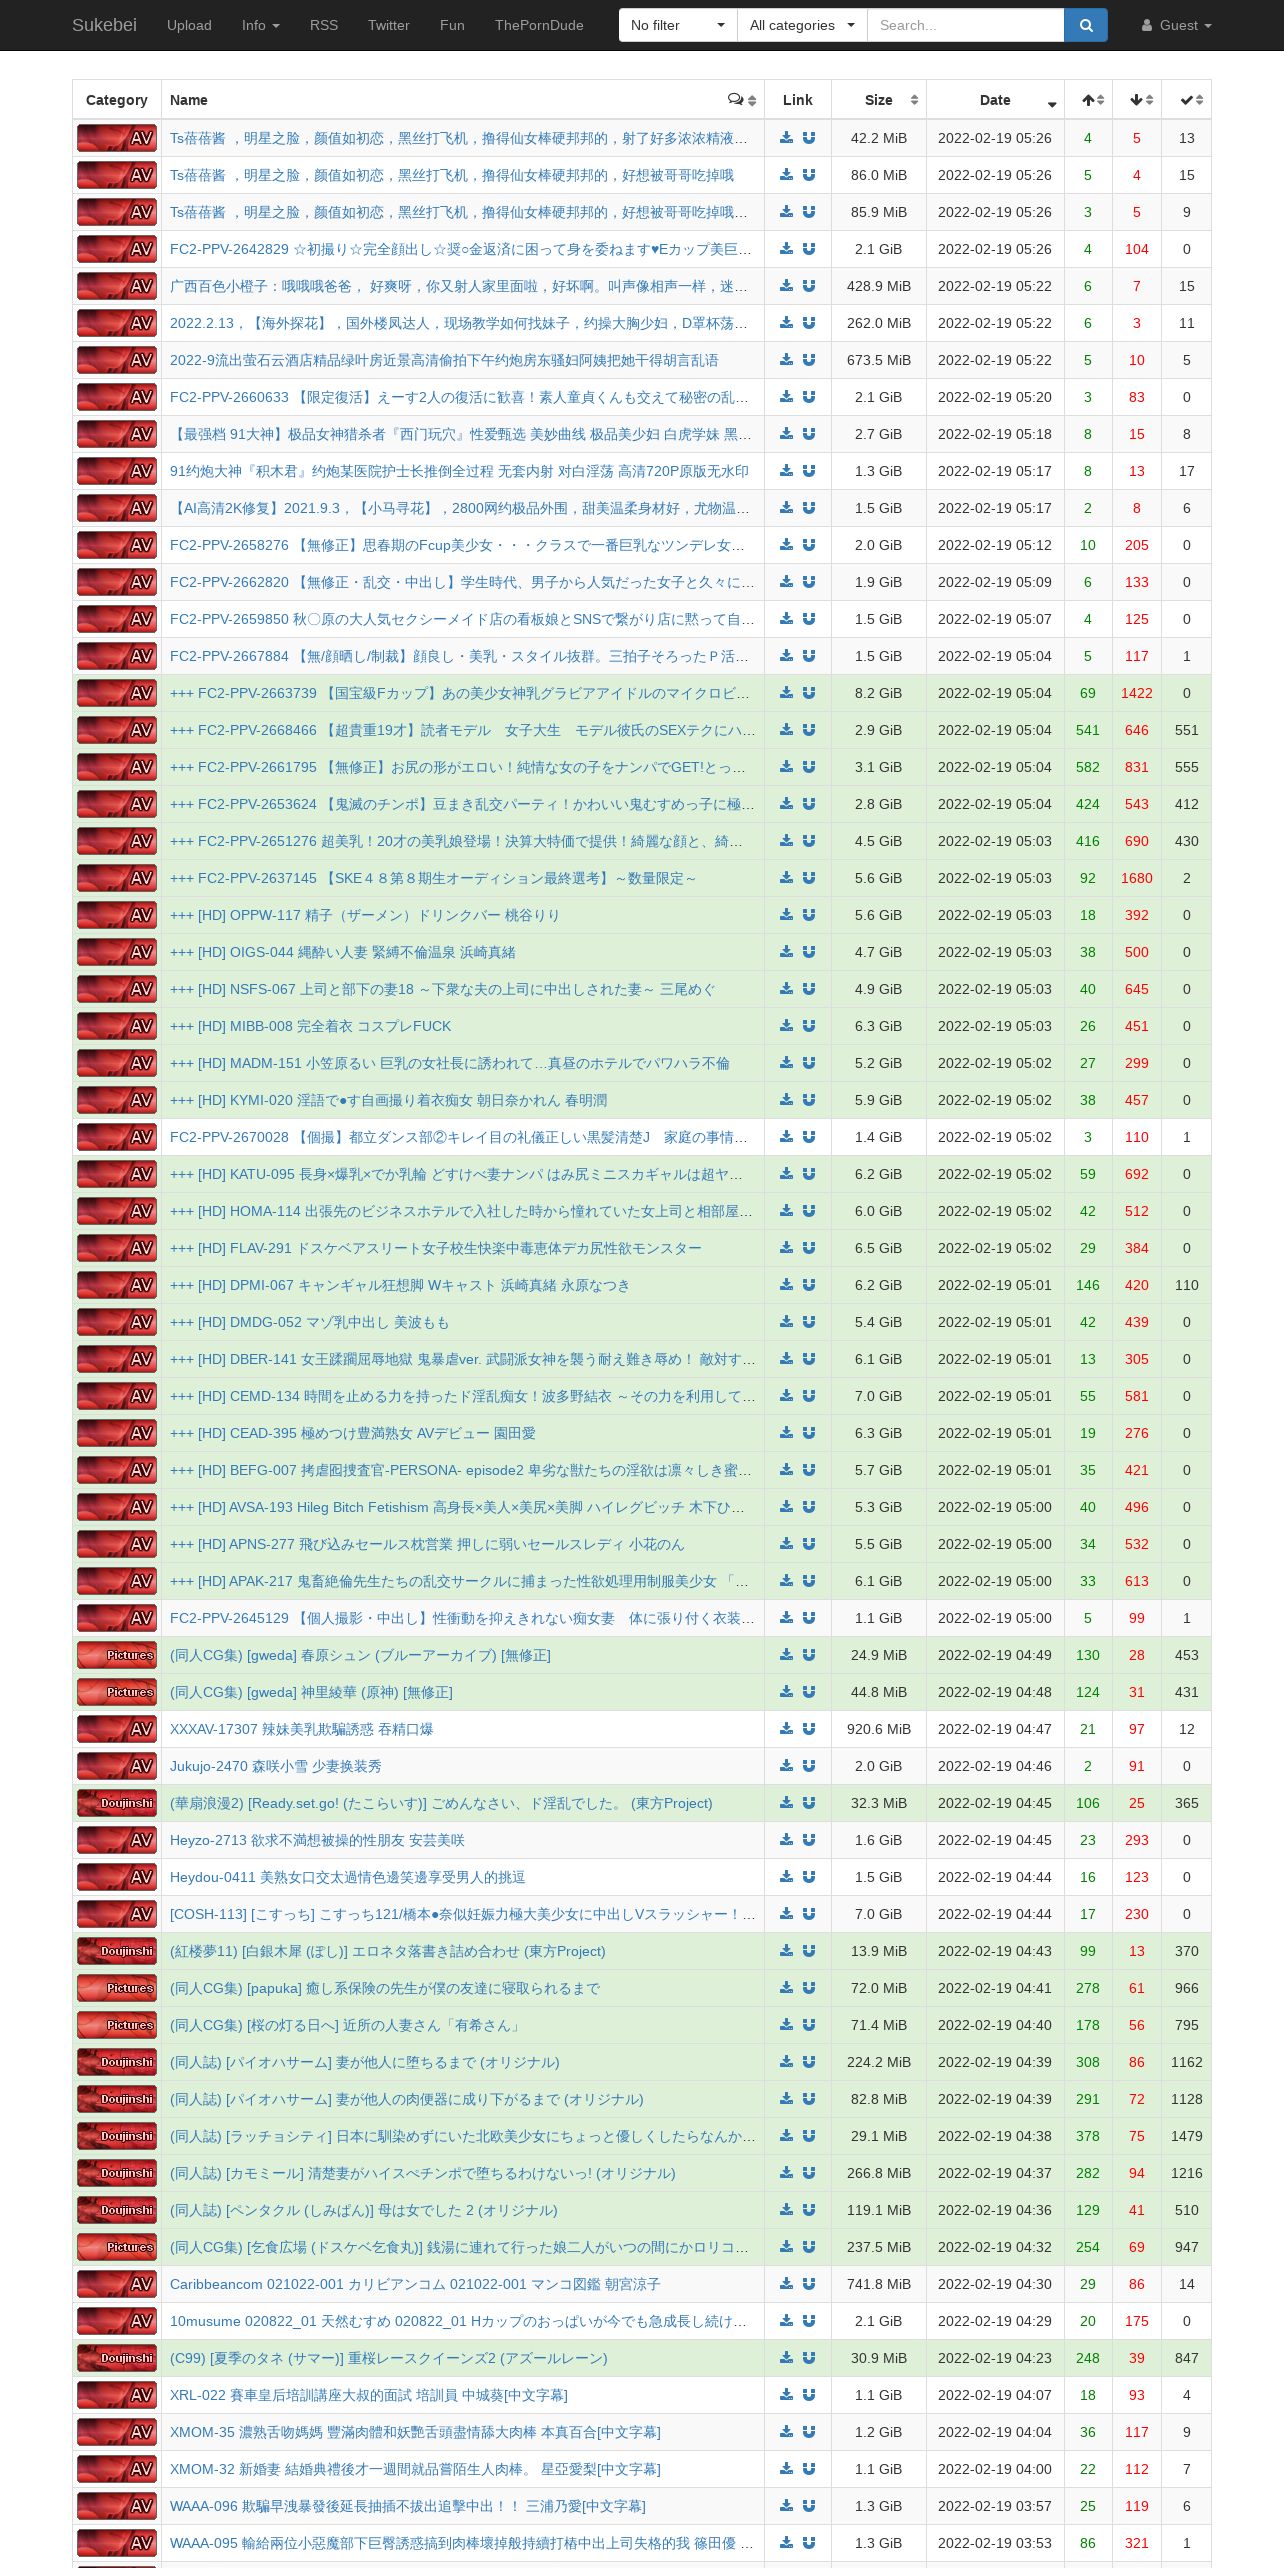Download torrent for the 920.6 MiB entry
1284x2568 pixels.
pos(787,1729)
